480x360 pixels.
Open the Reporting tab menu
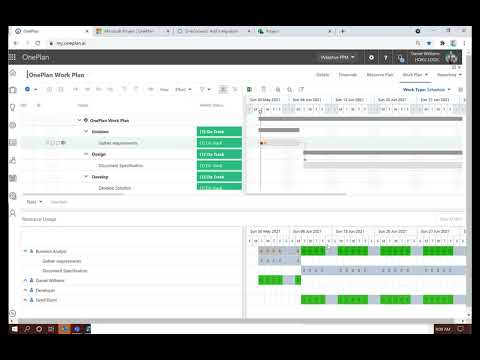point(449,75)
